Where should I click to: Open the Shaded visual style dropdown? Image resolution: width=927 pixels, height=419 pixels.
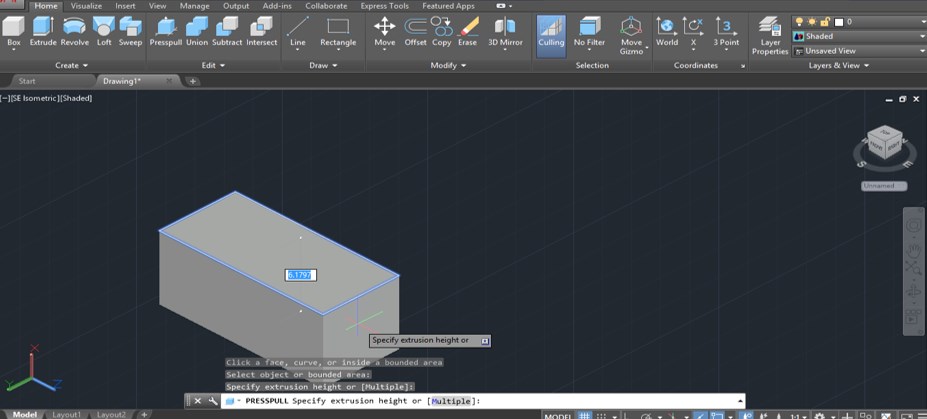coord(859,36)
